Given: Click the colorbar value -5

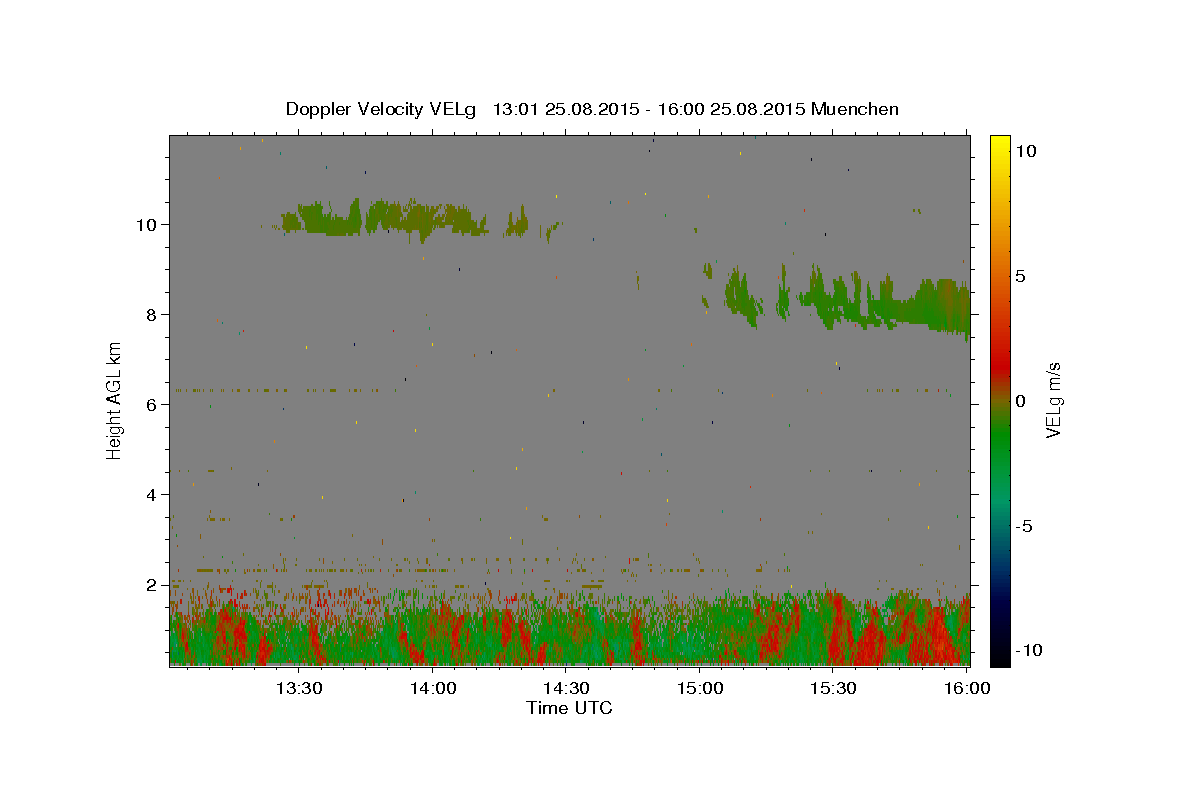Looking at the screenshot, I should pyautogui.click(x=1024, y=526).
